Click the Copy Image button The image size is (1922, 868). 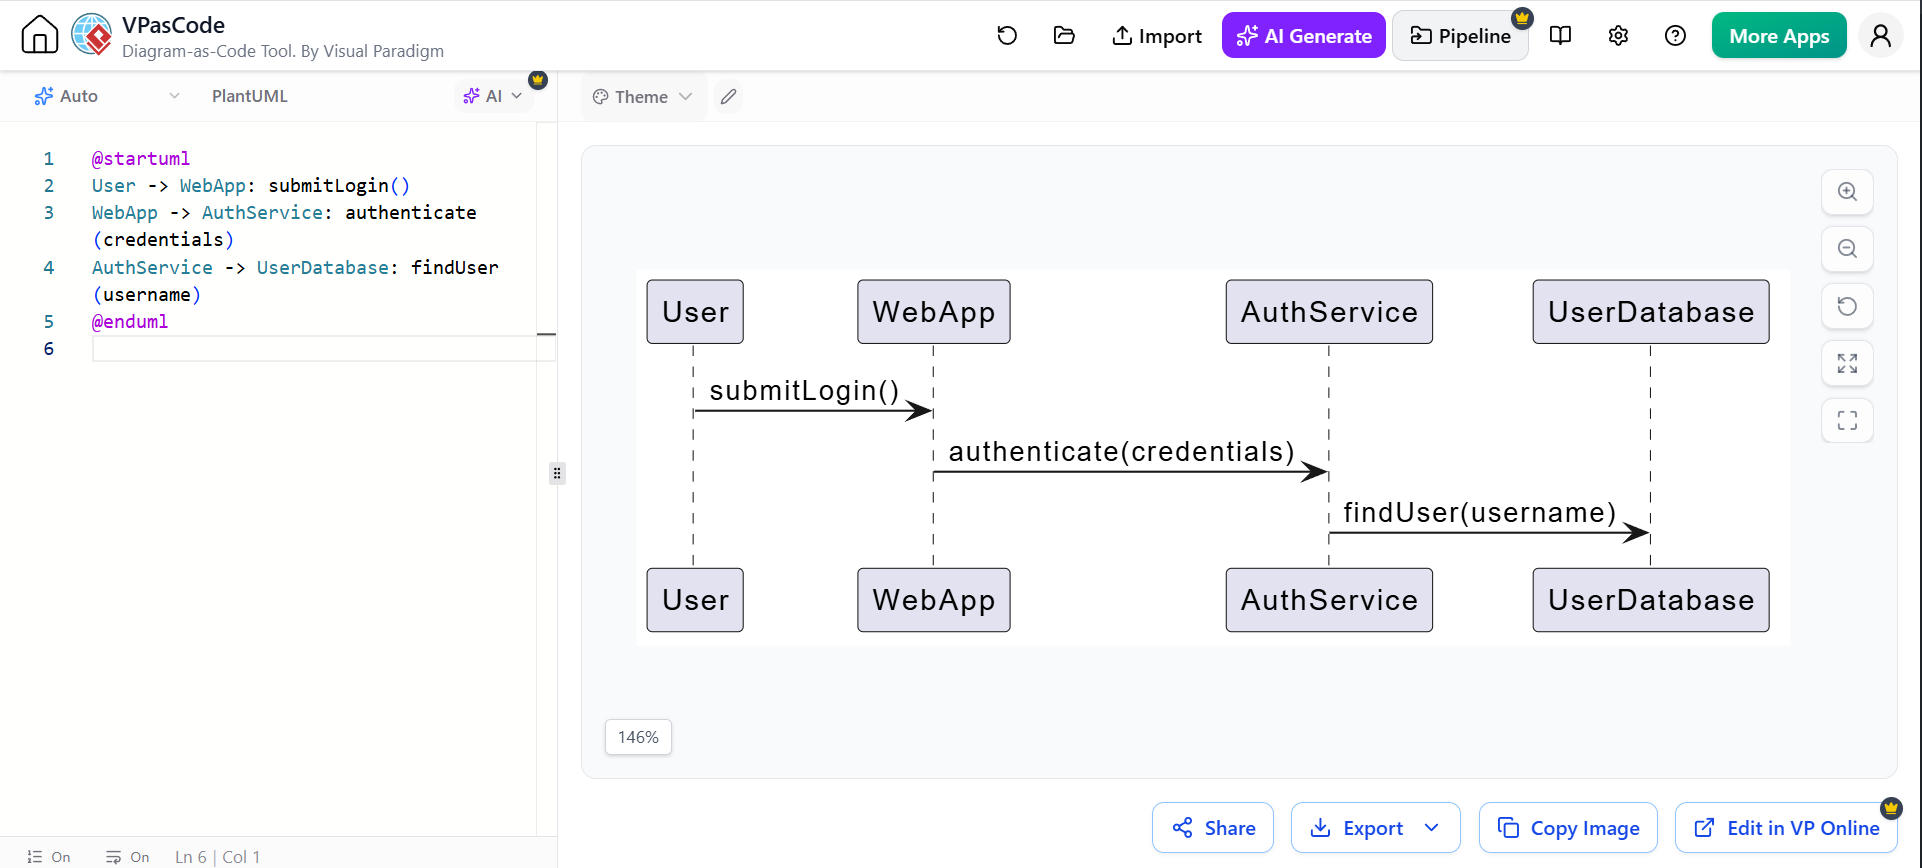[x=1568, y=828]
